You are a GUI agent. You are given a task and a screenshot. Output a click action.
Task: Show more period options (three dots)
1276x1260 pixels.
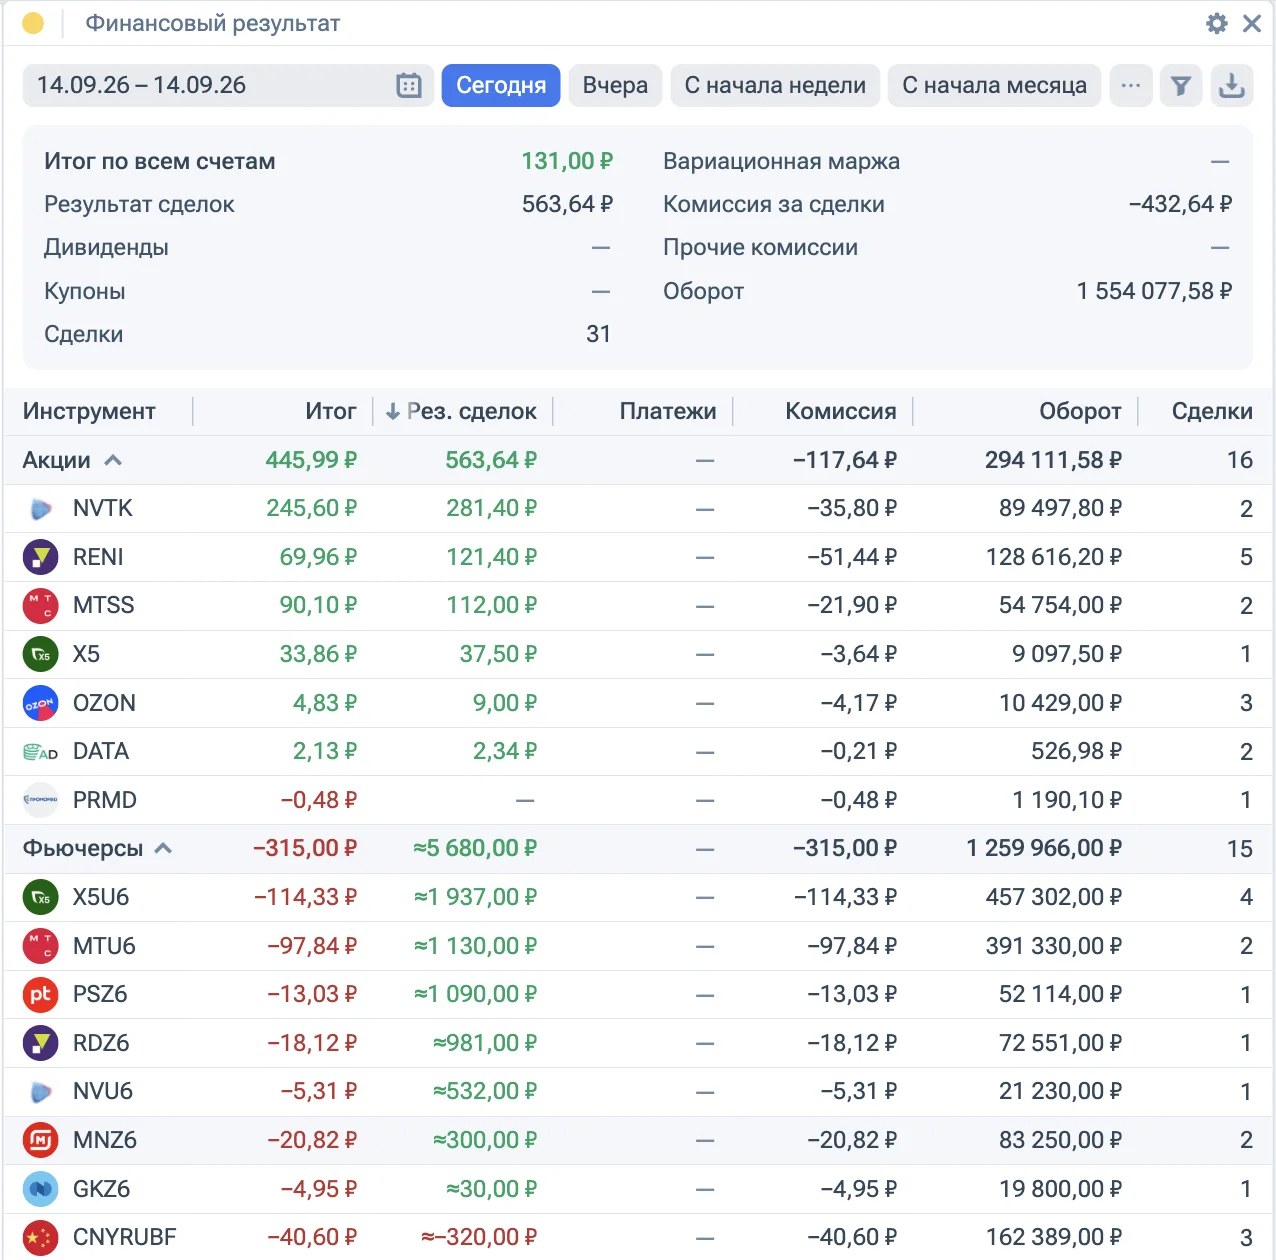point(1131,86)
